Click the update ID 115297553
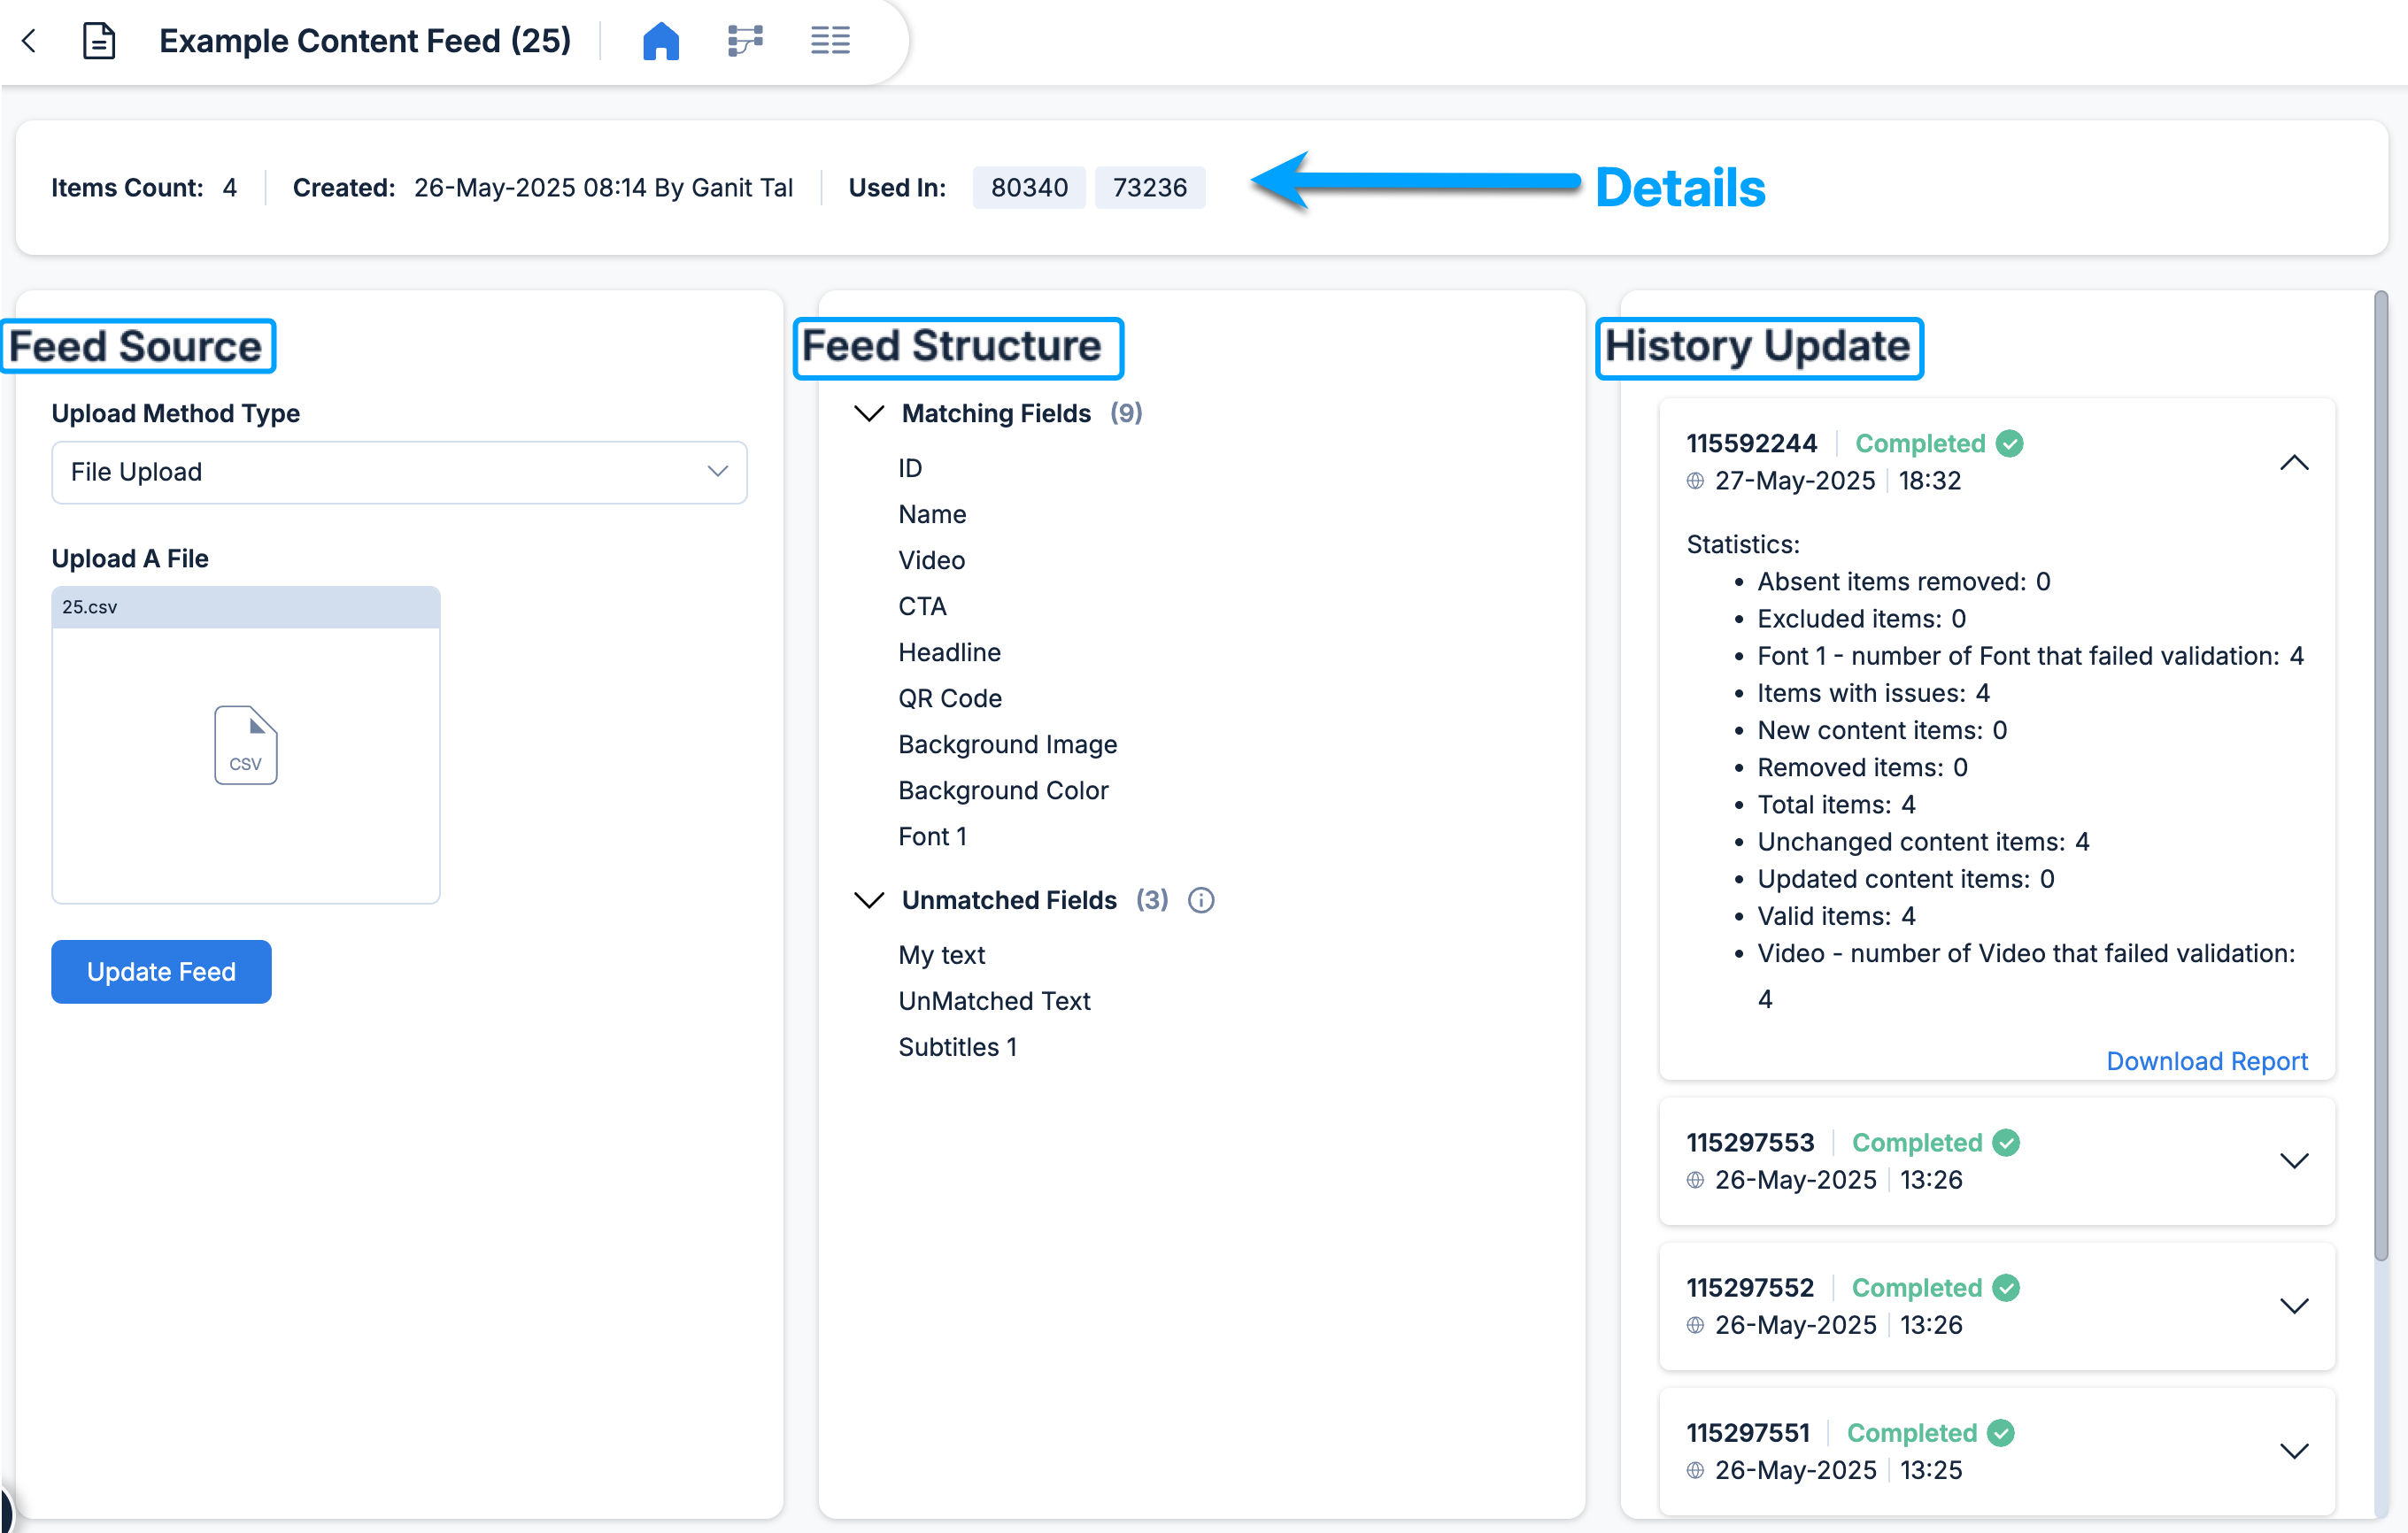2408x1533 pixels. [1750, 1142]
